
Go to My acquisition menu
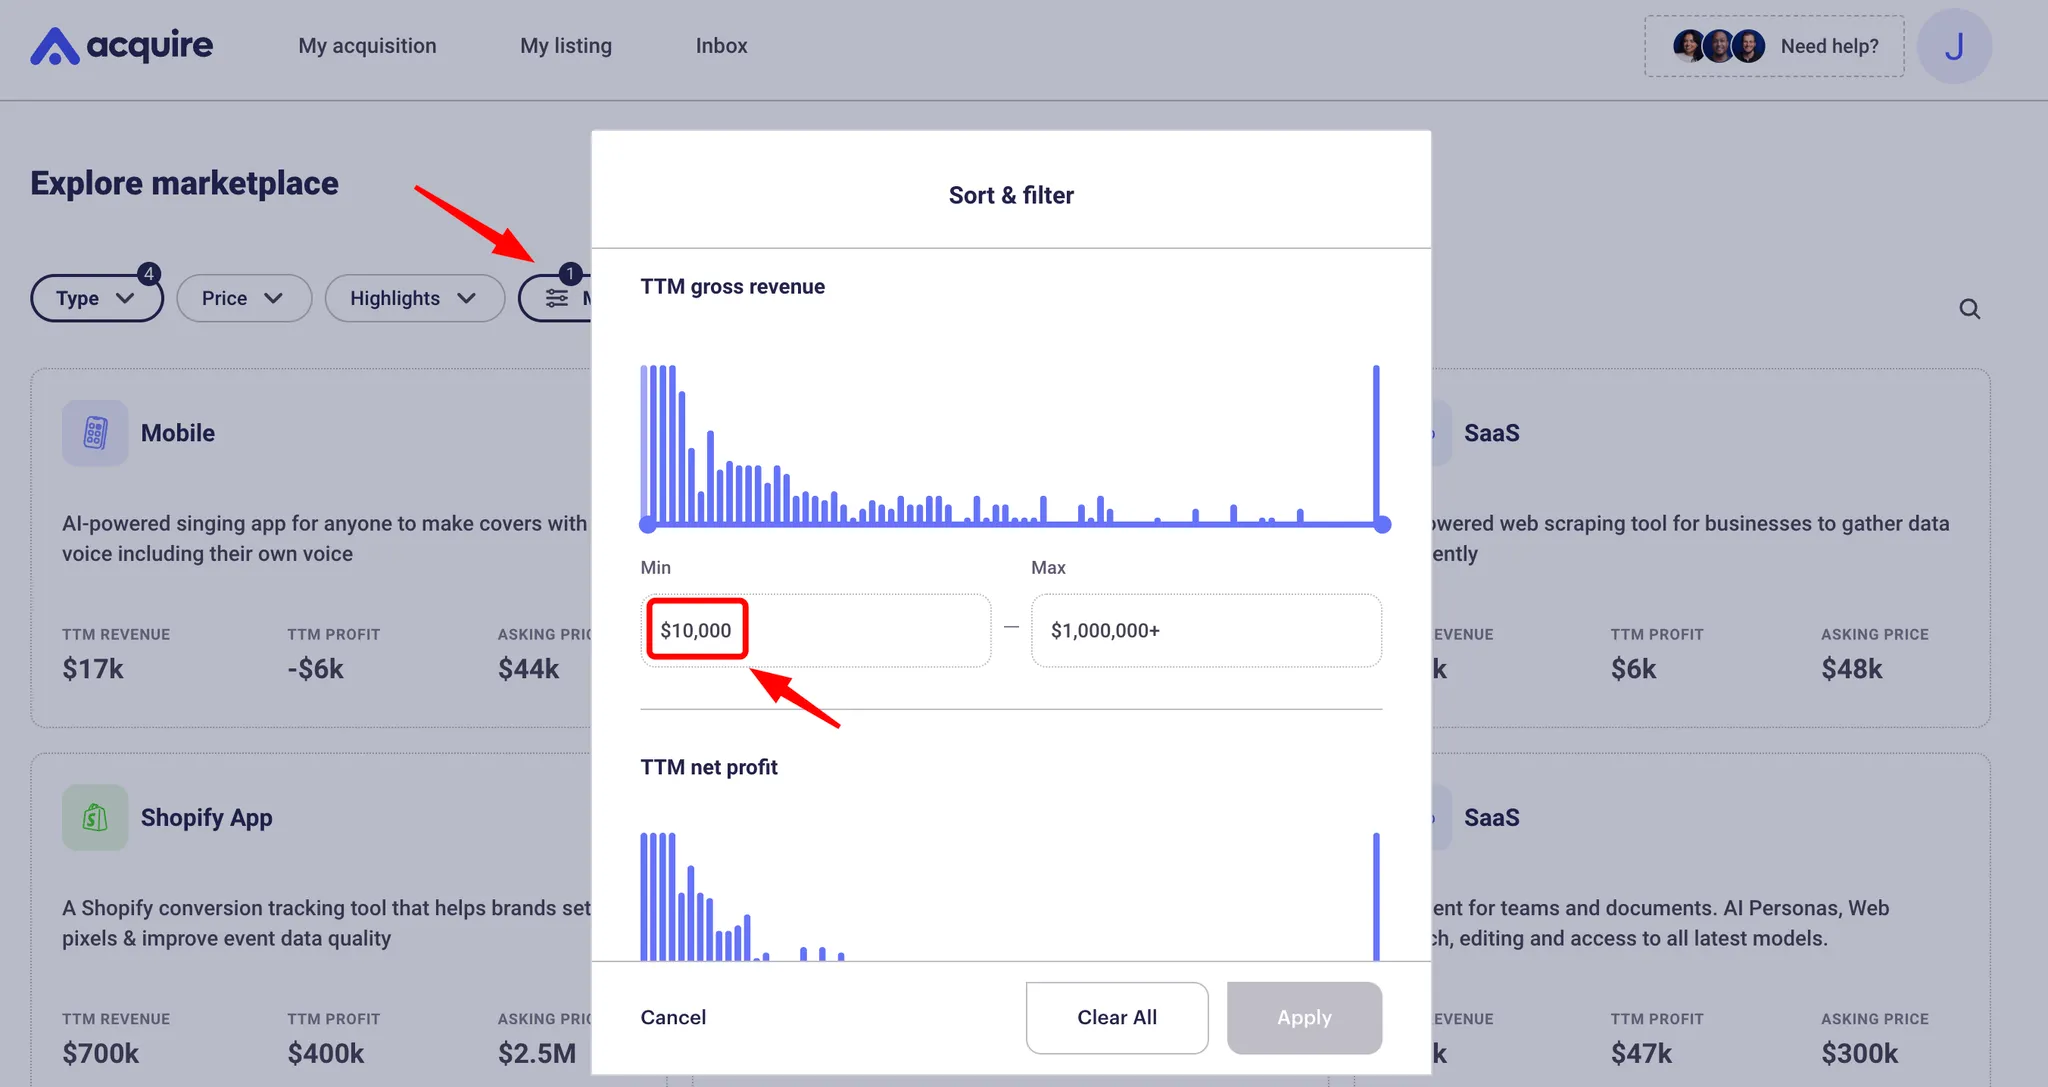click(x=367, y=46)
